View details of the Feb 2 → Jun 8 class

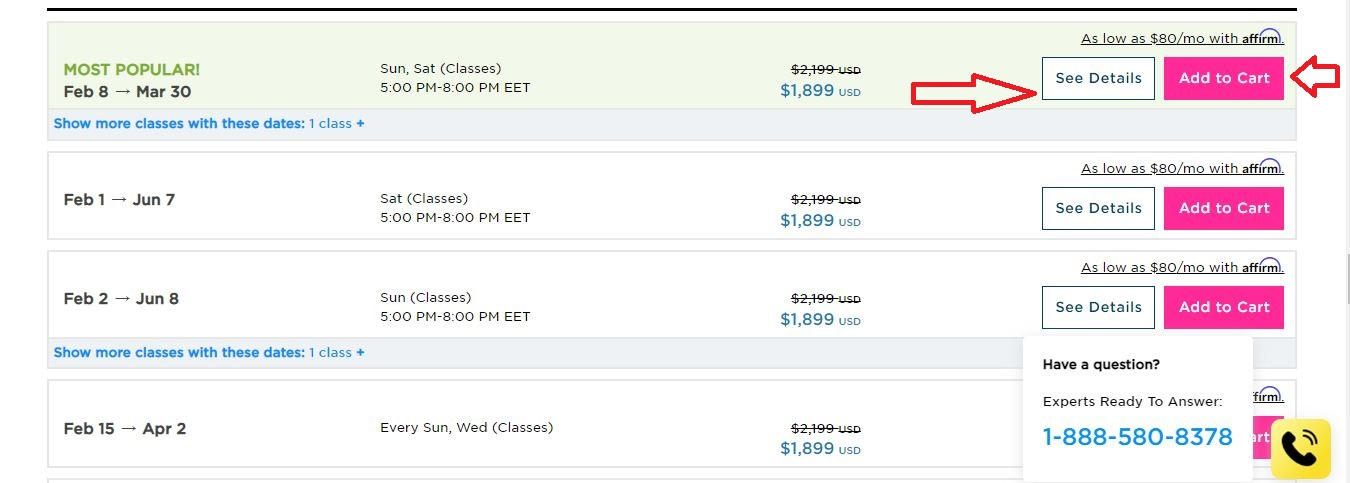[x=1098, y=307]
